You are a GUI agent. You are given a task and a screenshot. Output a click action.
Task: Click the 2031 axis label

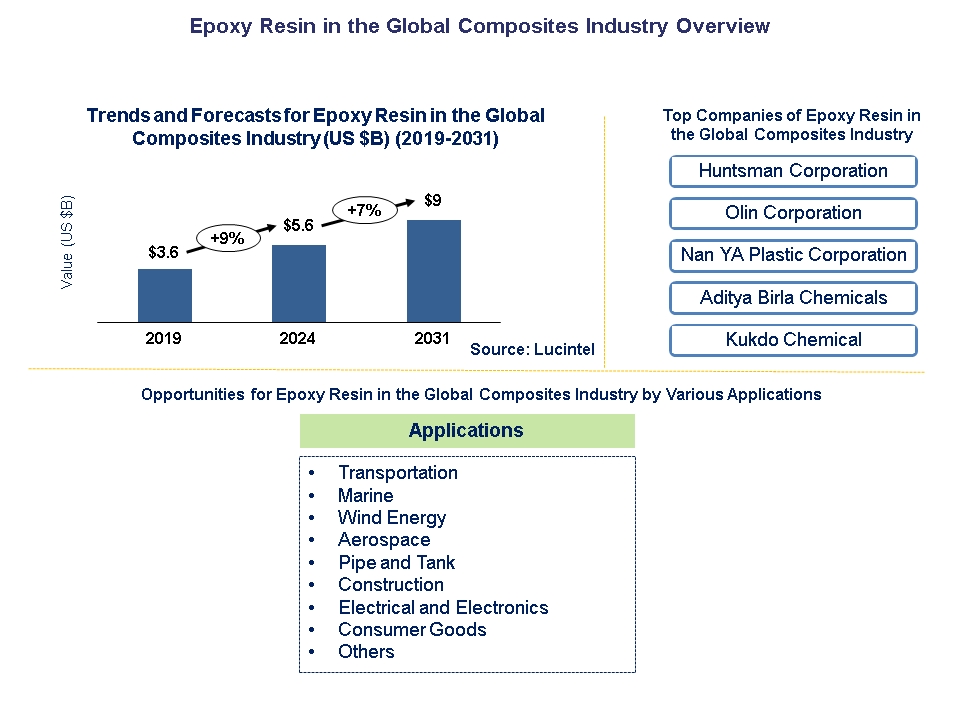coord(432,338)
